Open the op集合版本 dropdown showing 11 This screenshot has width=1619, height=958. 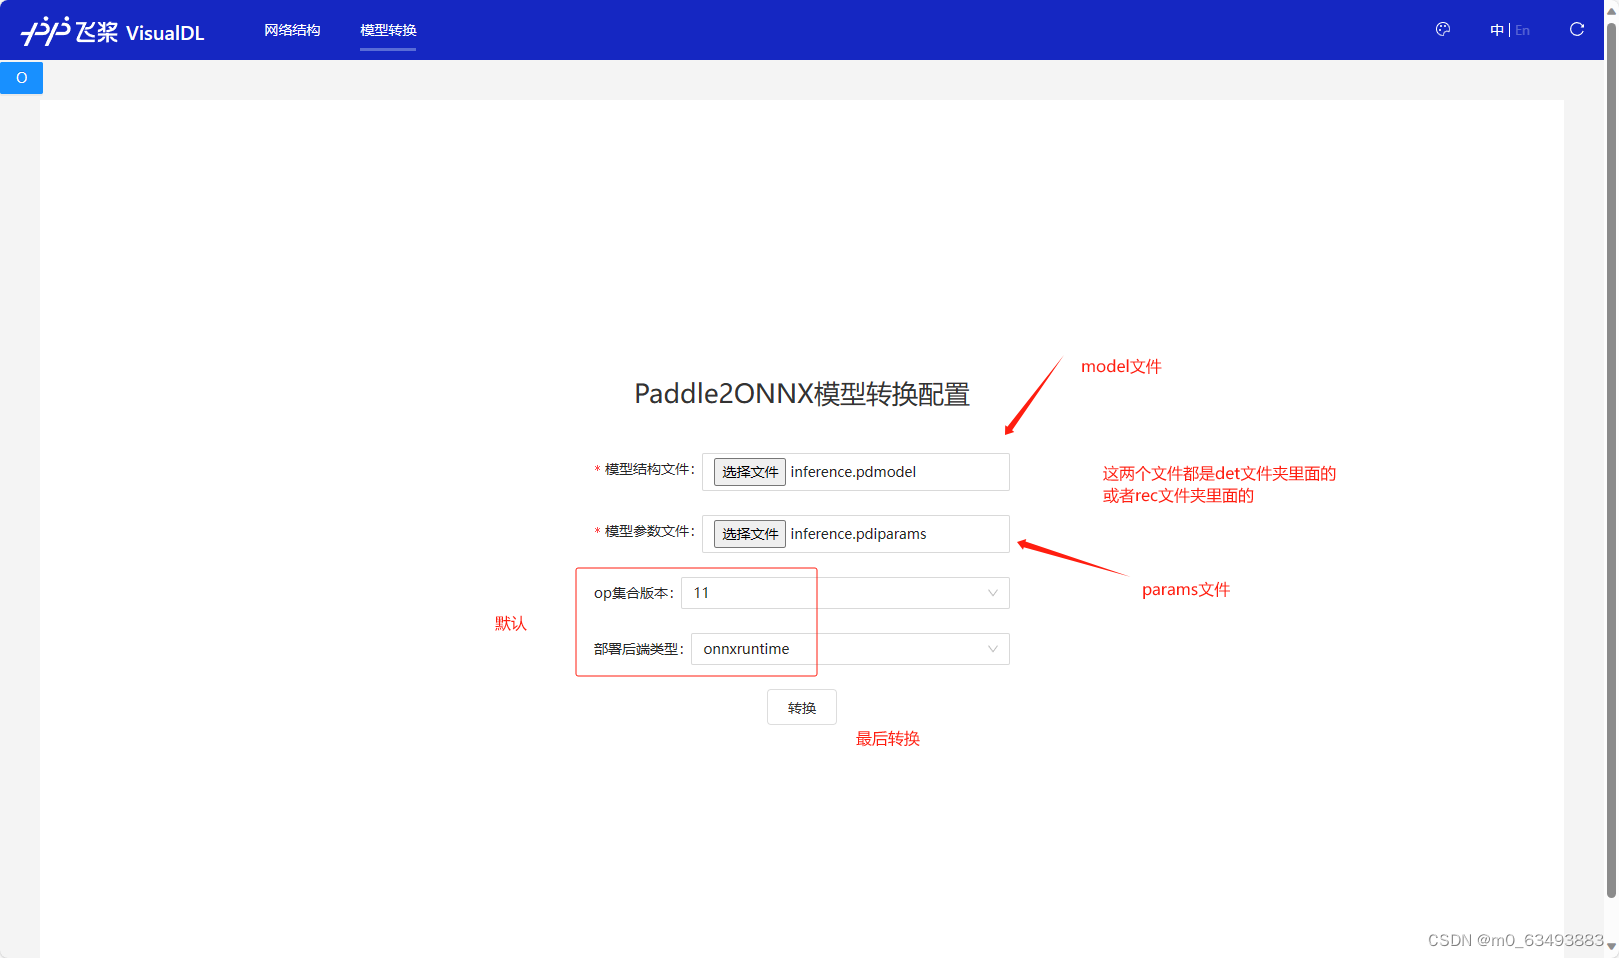[x=845, y=593]
